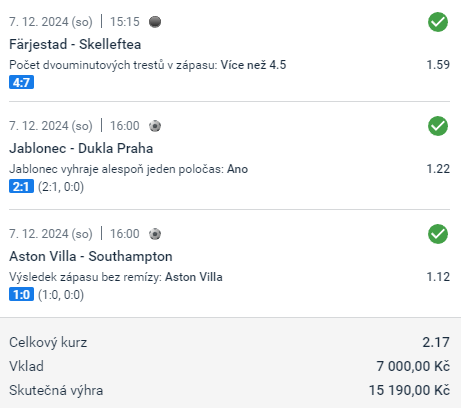The image size is (461, 408).
Task: Click green checkmark of Färjestad - Skelleftea bet
Action: click(x=438, y=22)
